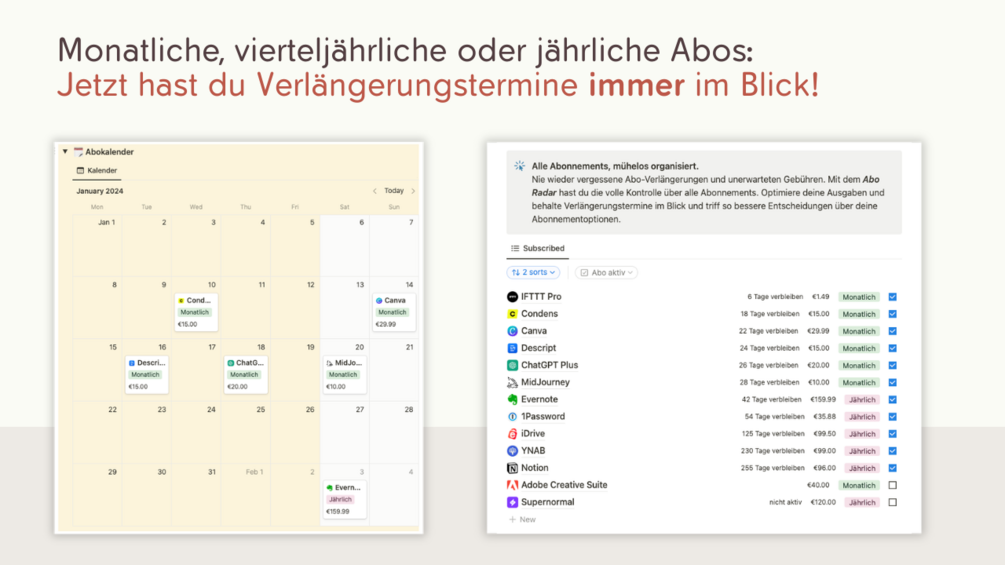1005x565 pixels.
Task: Click the MidJourney sailboat icon in list
Action: 512,382
